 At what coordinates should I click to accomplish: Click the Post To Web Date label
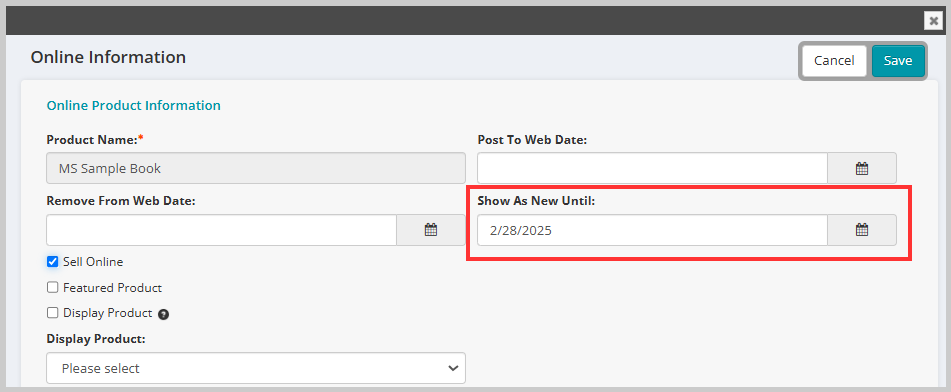532,140
